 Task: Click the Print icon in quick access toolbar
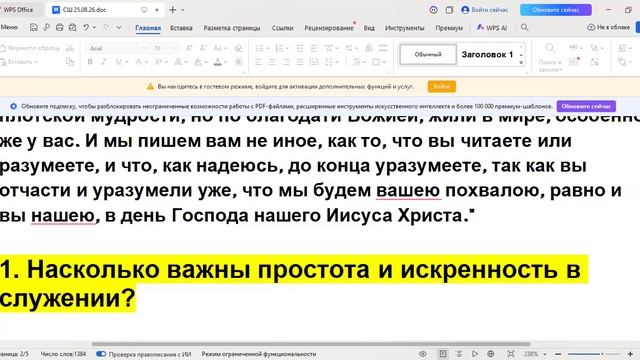60,27
